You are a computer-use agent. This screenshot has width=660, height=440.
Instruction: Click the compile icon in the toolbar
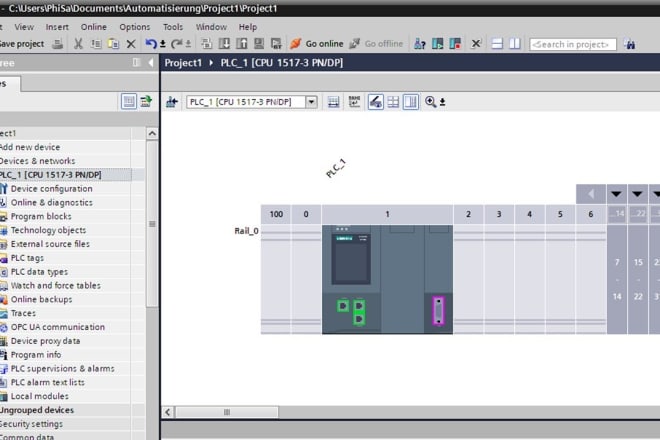pos(206,43)
